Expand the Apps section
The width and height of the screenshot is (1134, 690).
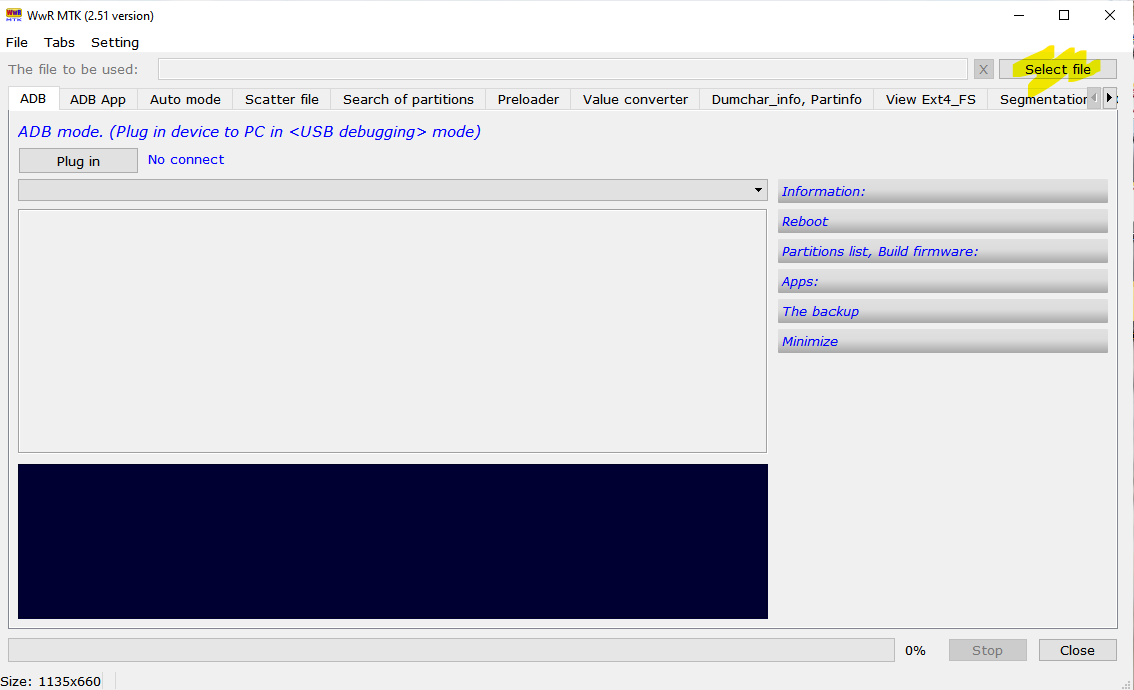(942, 281)
